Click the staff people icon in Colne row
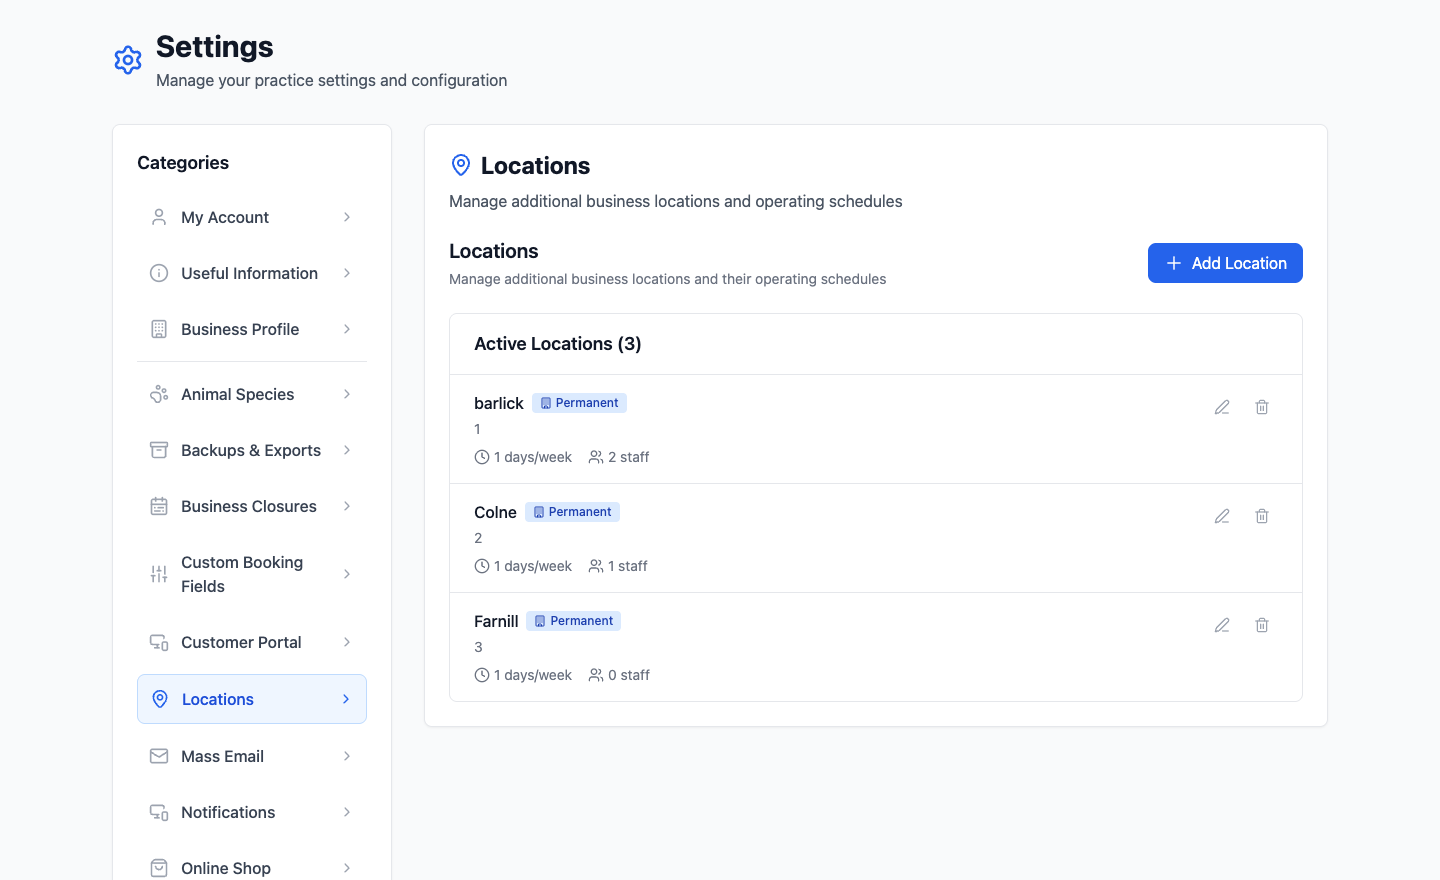The height and width of the screenshot is (880, 1440). coord(596,566)
